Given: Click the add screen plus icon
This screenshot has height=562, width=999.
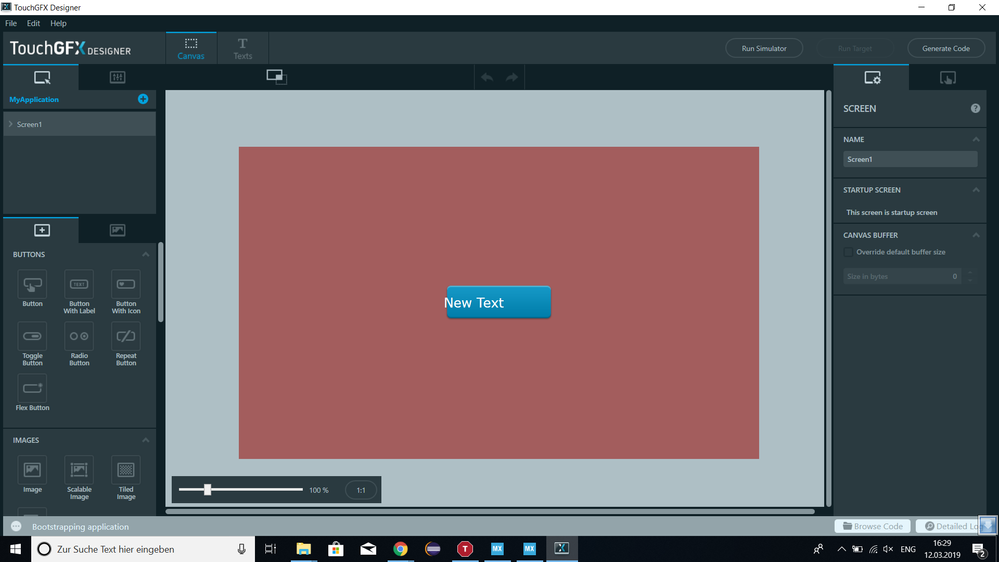Looking at the screenshot, I should (143, 99).
